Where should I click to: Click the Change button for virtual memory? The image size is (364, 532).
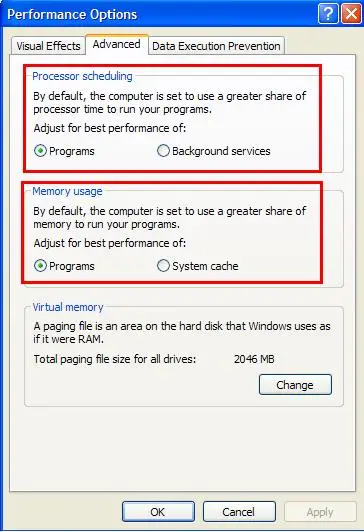[x=295, y=385]
